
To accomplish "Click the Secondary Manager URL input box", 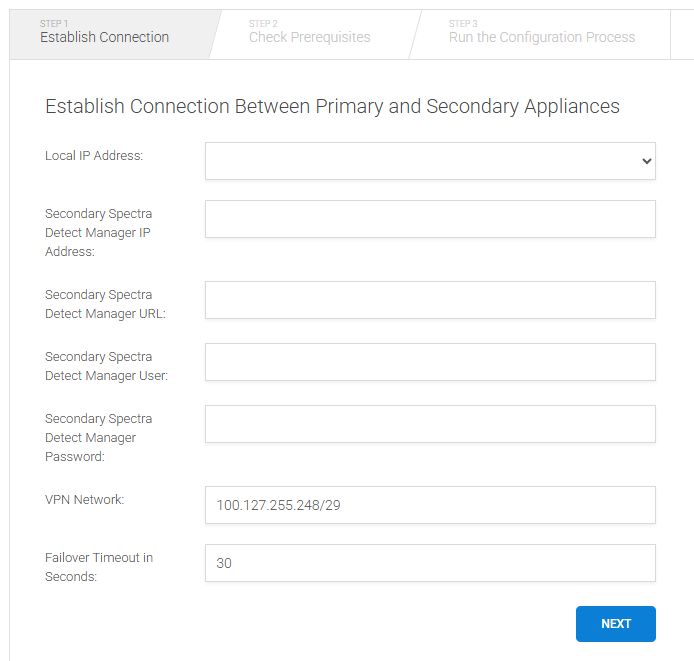I will [430, 300].
